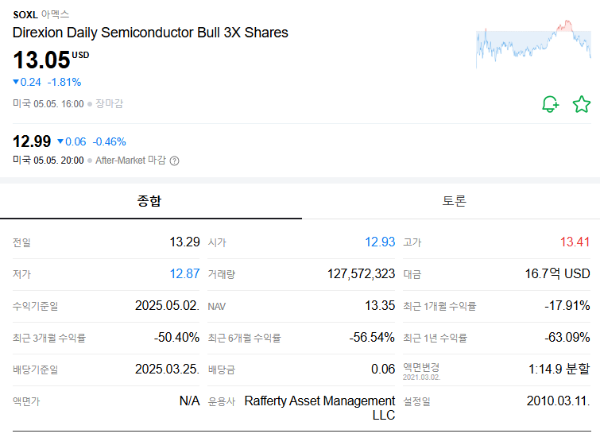Click the 3-month return -50.40%
This screenshot has height=433, width=600.
(177, 337)
